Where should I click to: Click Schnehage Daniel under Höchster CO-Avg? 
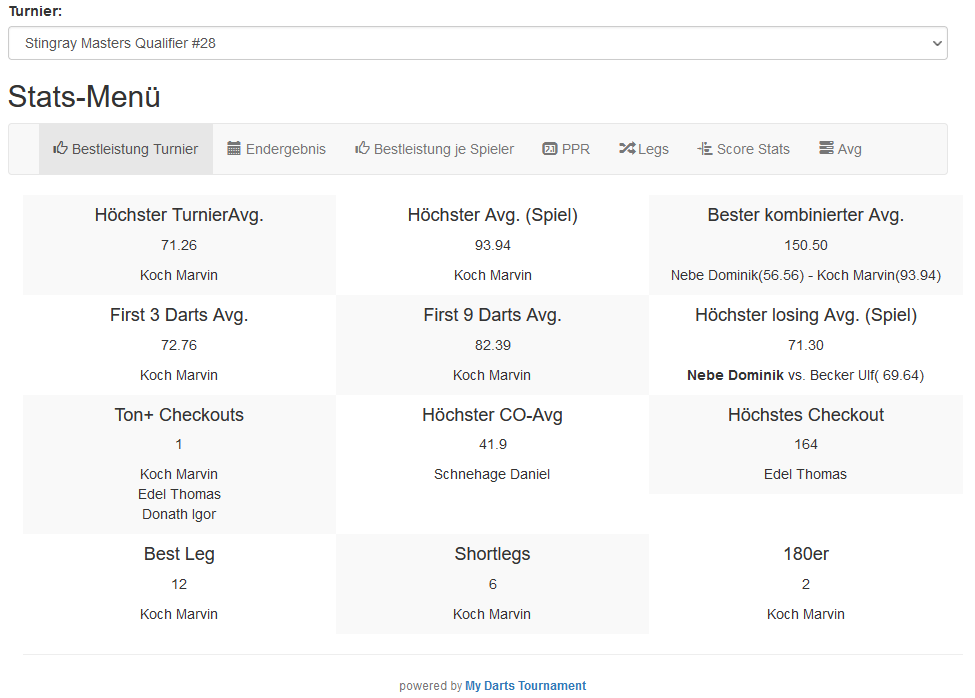[492, 474]
